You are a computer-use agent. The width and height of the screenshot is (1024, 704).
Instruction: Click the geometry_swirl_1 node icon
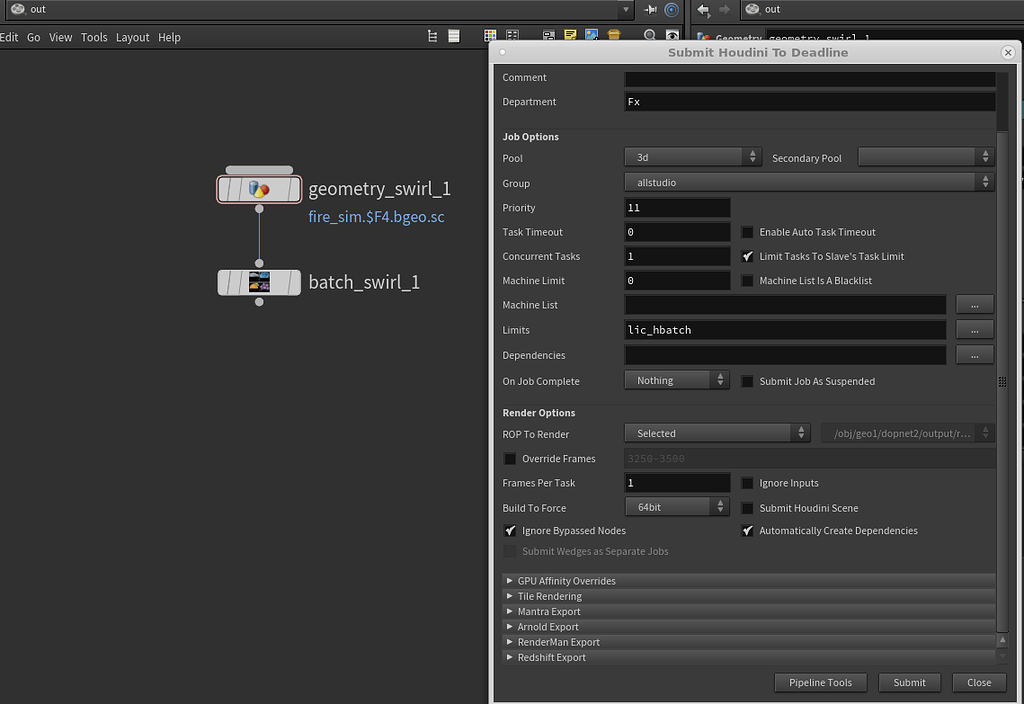tap(259, 189)
